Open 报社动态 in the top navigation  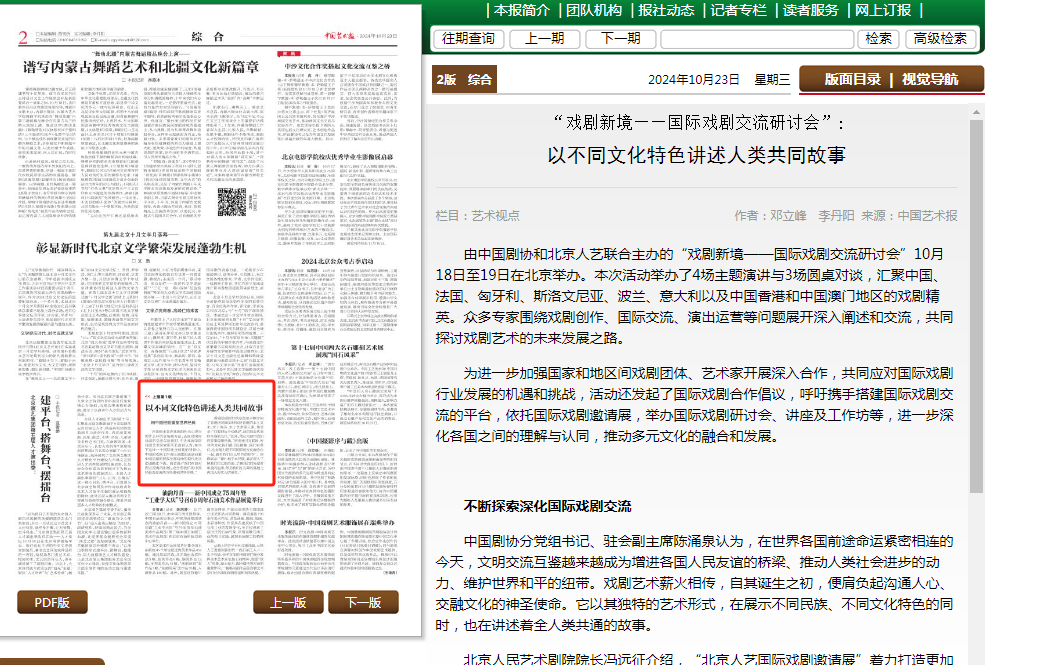click(x=666, y=10)
